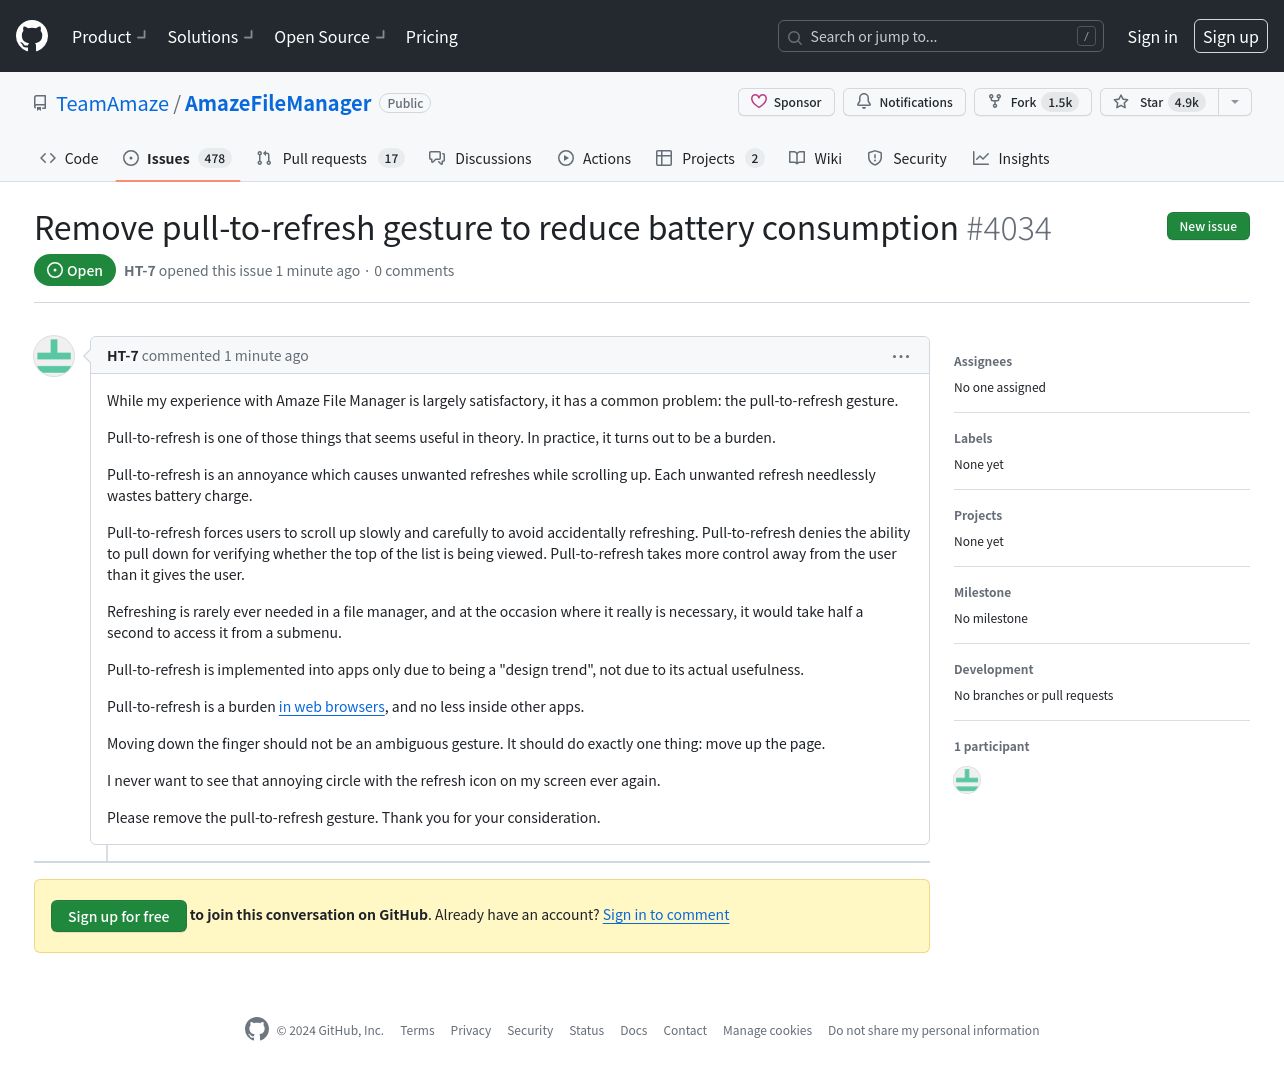Click the Sign up button in header

pos(1231,37)
